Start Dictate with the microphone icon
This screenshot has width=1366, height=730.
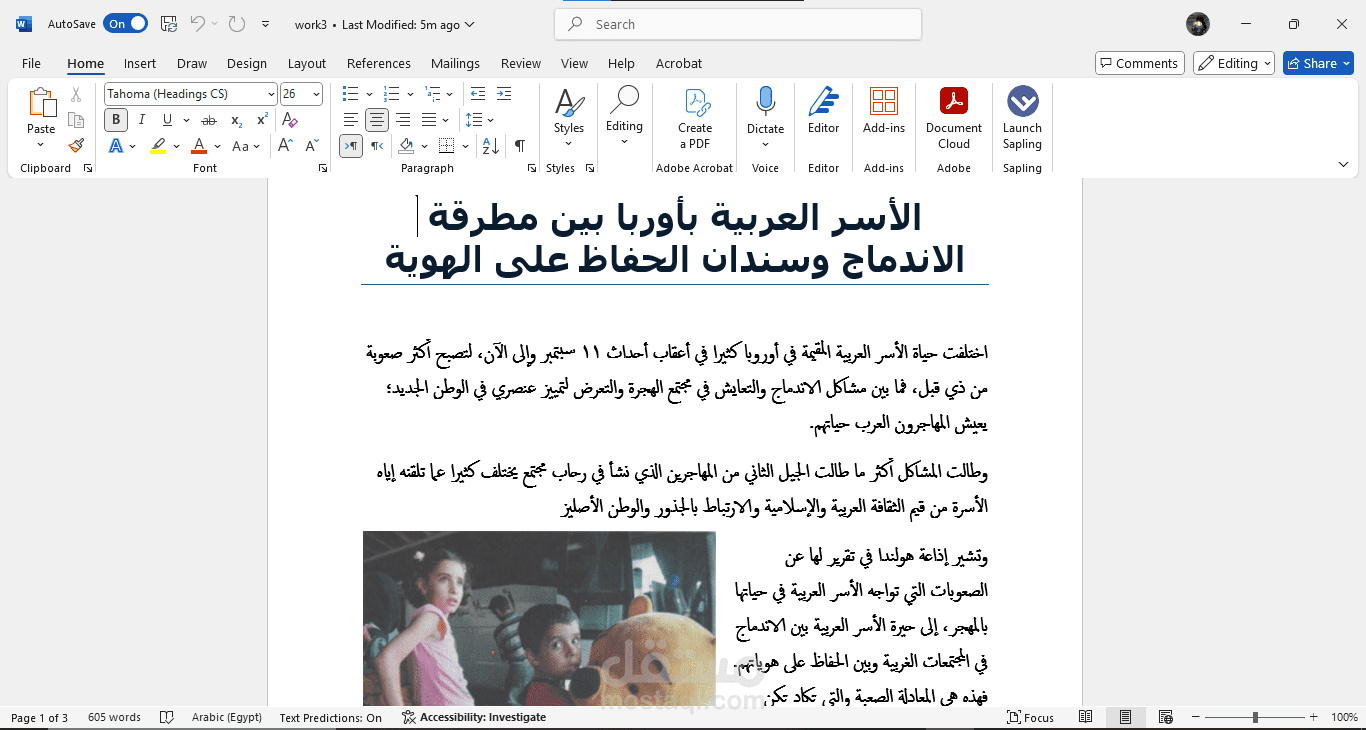click(765, 102)
